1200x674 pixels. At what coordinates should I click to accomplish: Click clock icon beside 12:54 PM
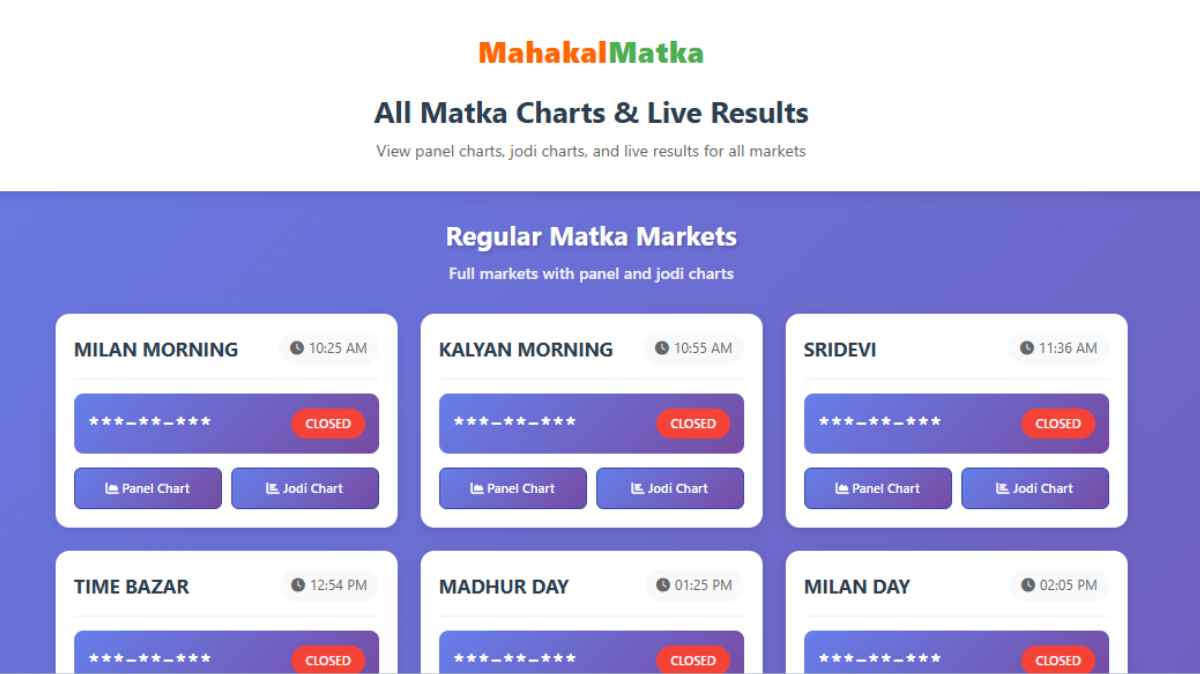click(x=298, y=585)
